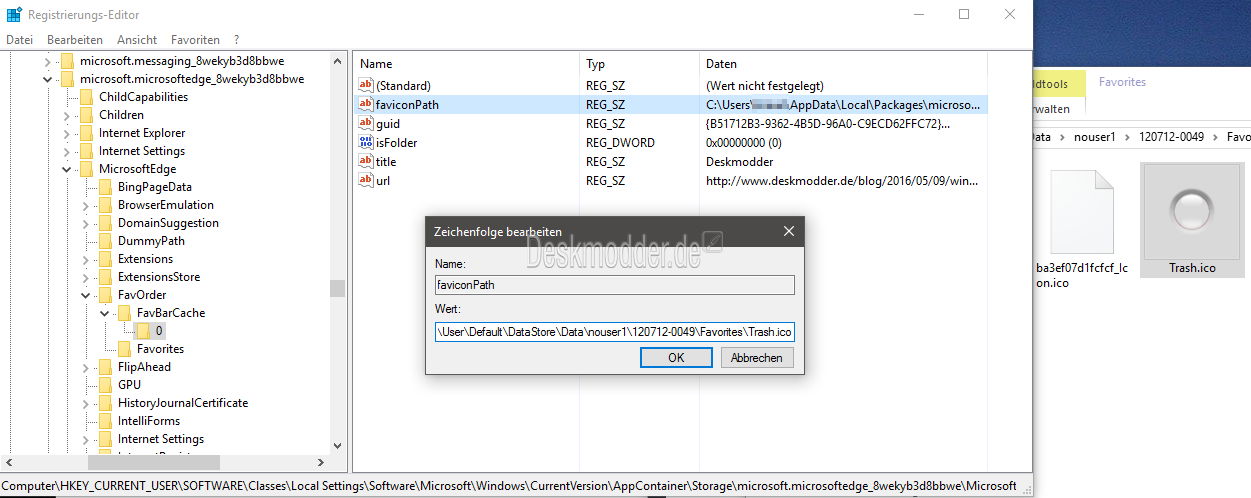1251x498 pixels.
Task: Cancel the dialog with Abbrechen
Action: [x=757, y=358]
